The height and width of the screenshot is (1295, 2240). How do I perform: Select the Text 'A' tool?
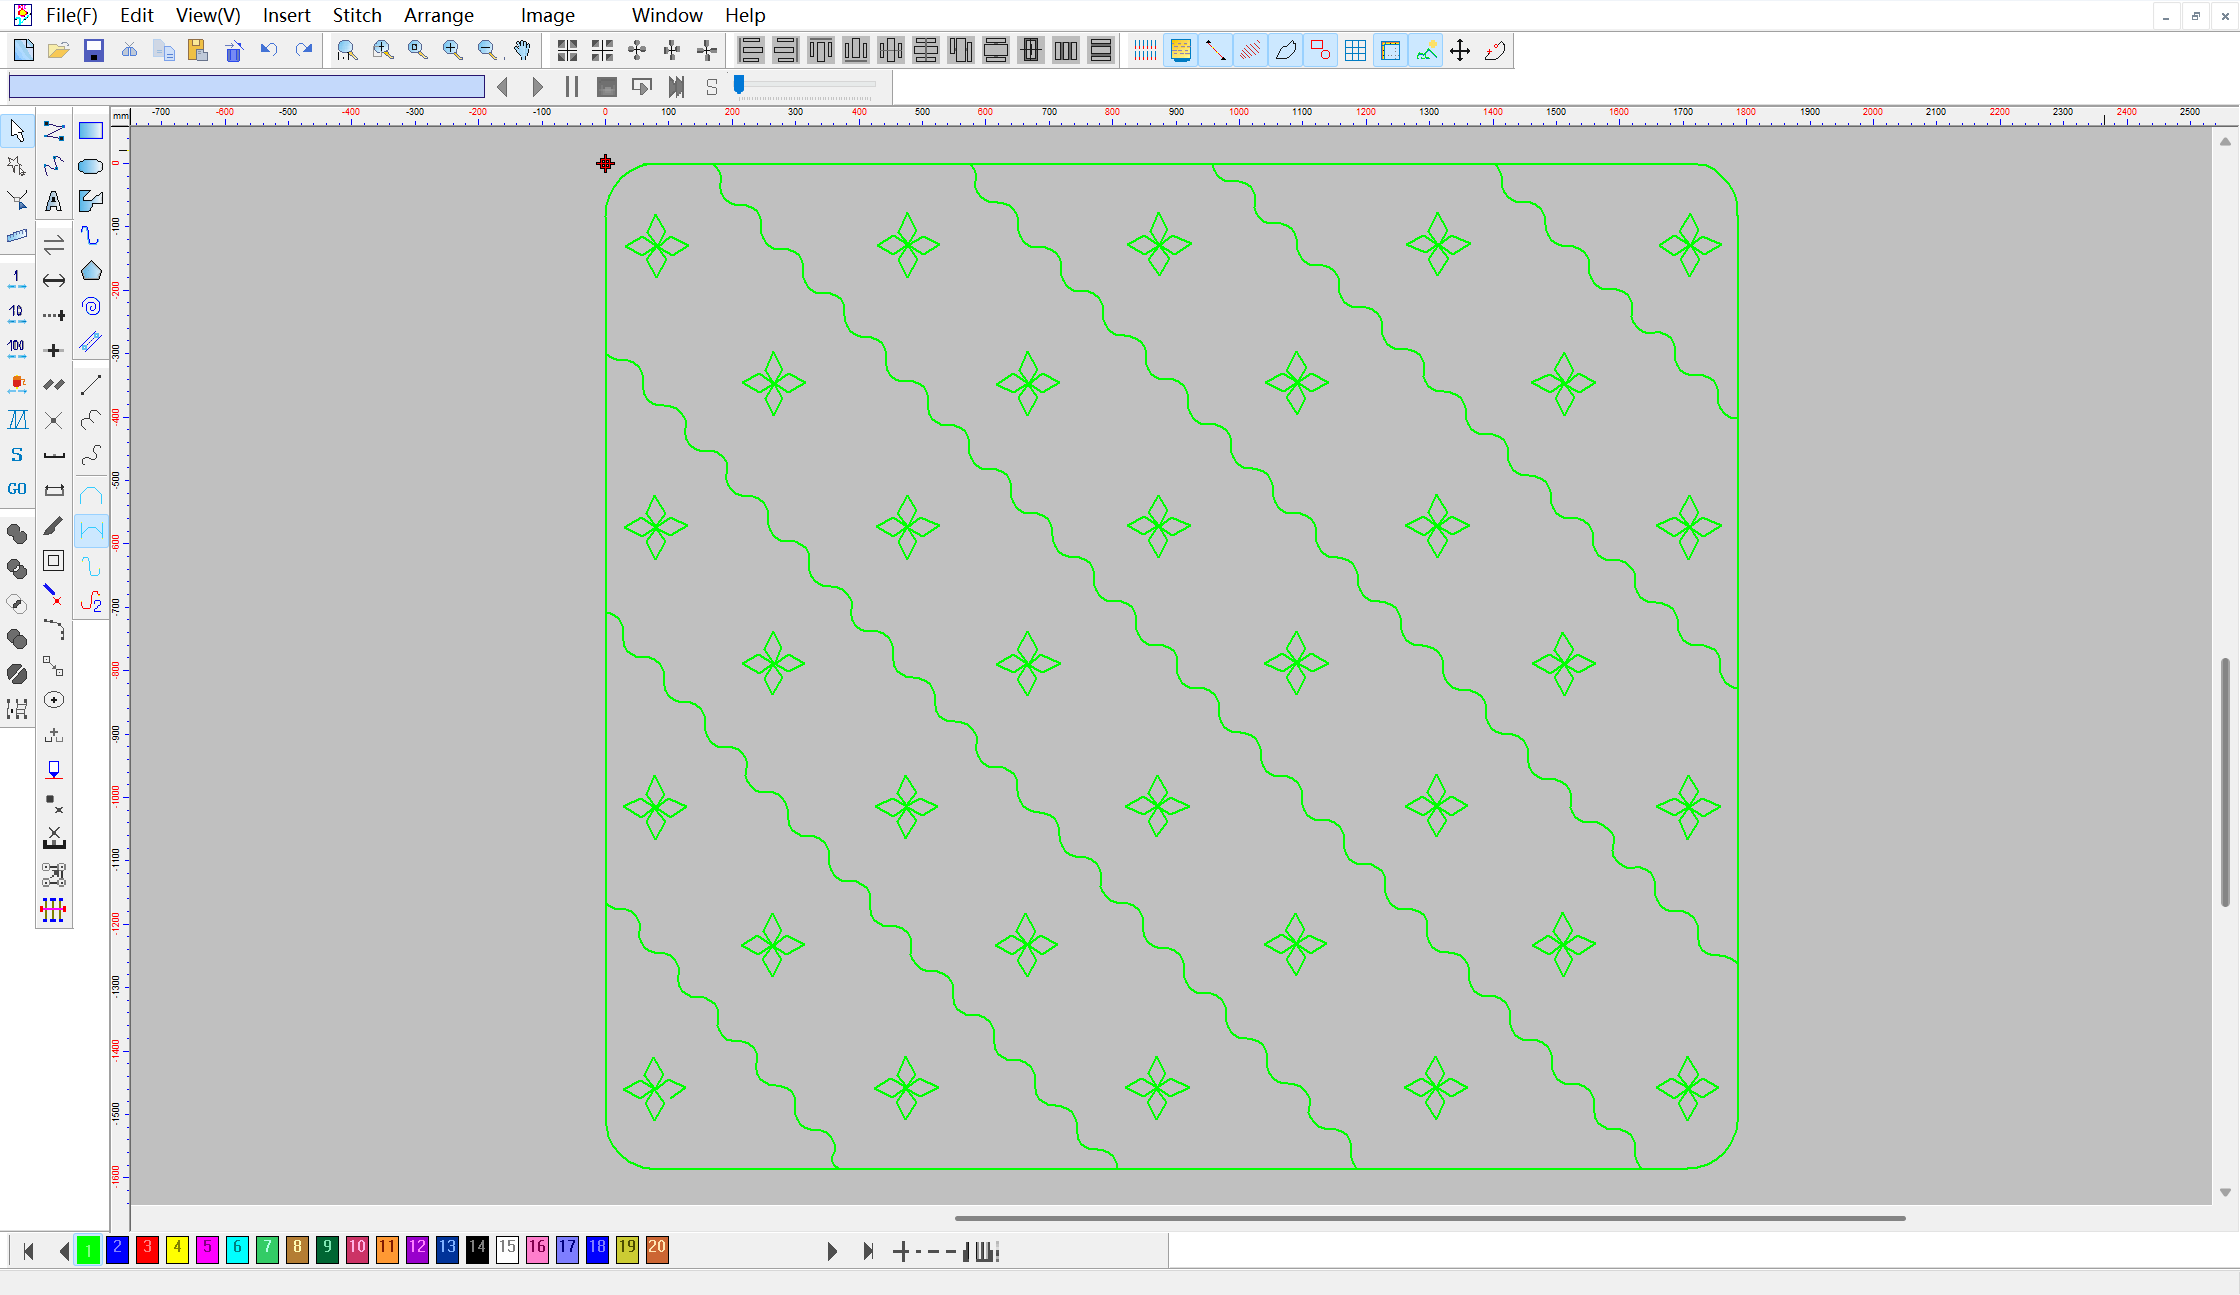pyautogui.click(x=54, y=201)
